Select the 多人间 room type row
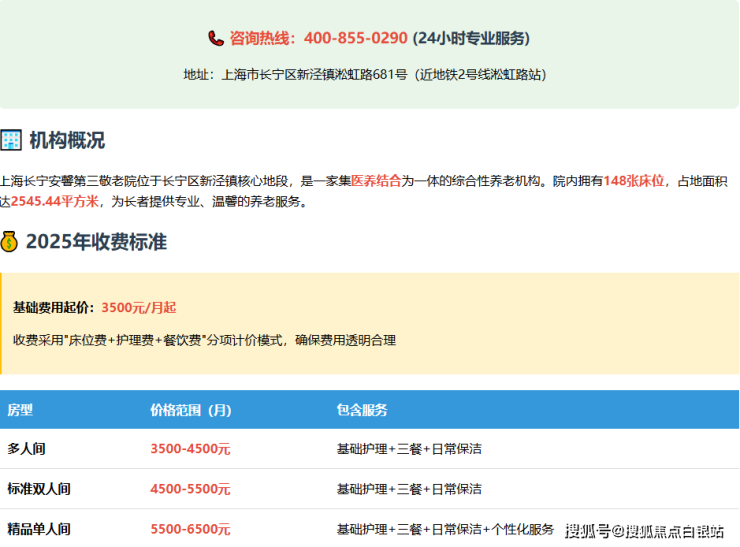This screenshot has width=740, height=547. [27, 449]
